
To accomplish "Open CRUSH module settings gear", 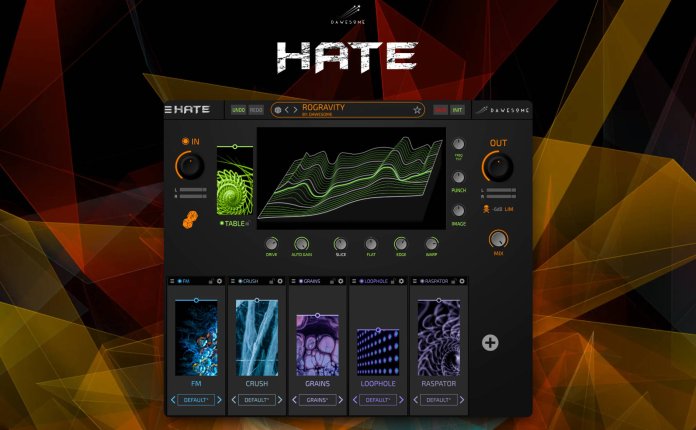I will coord(280,281).
